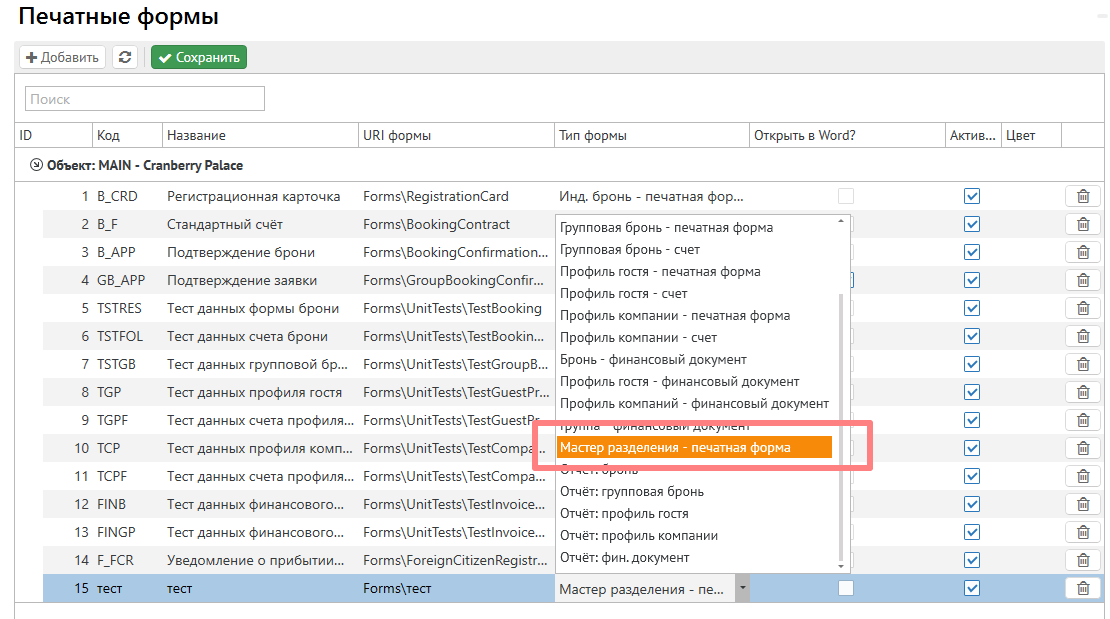Click trash icon for Стандартный счёт row
The height and width of the screenshot is (619, 1110).
pos(1082,225)
